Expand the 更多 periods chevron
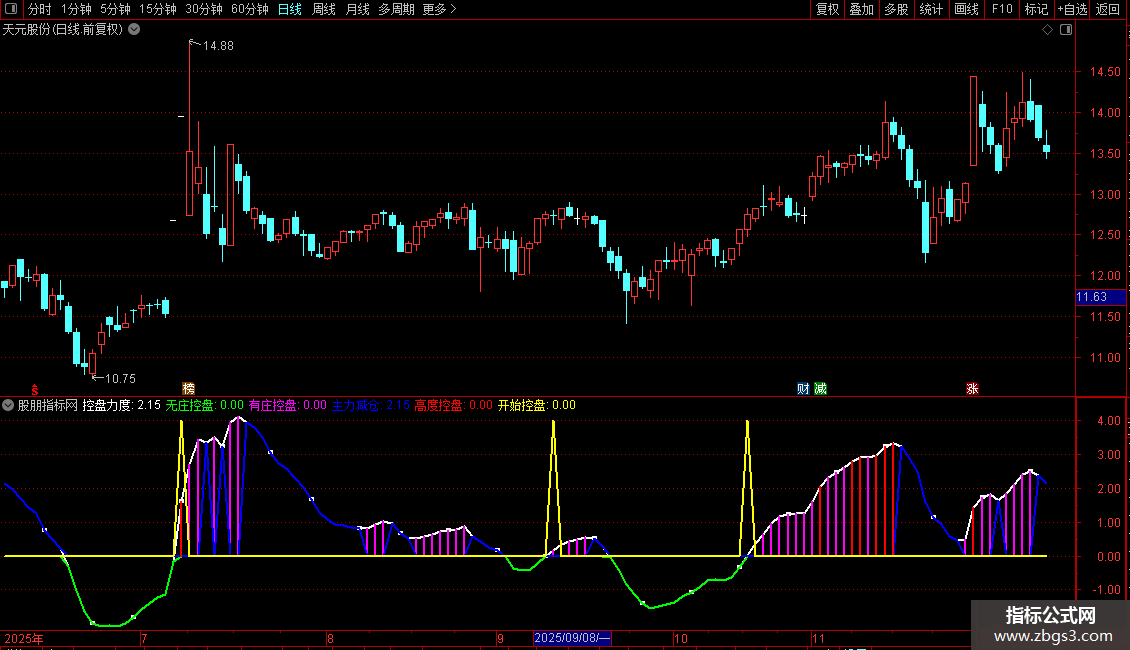The image size is (1130, 650). (453, 9)
